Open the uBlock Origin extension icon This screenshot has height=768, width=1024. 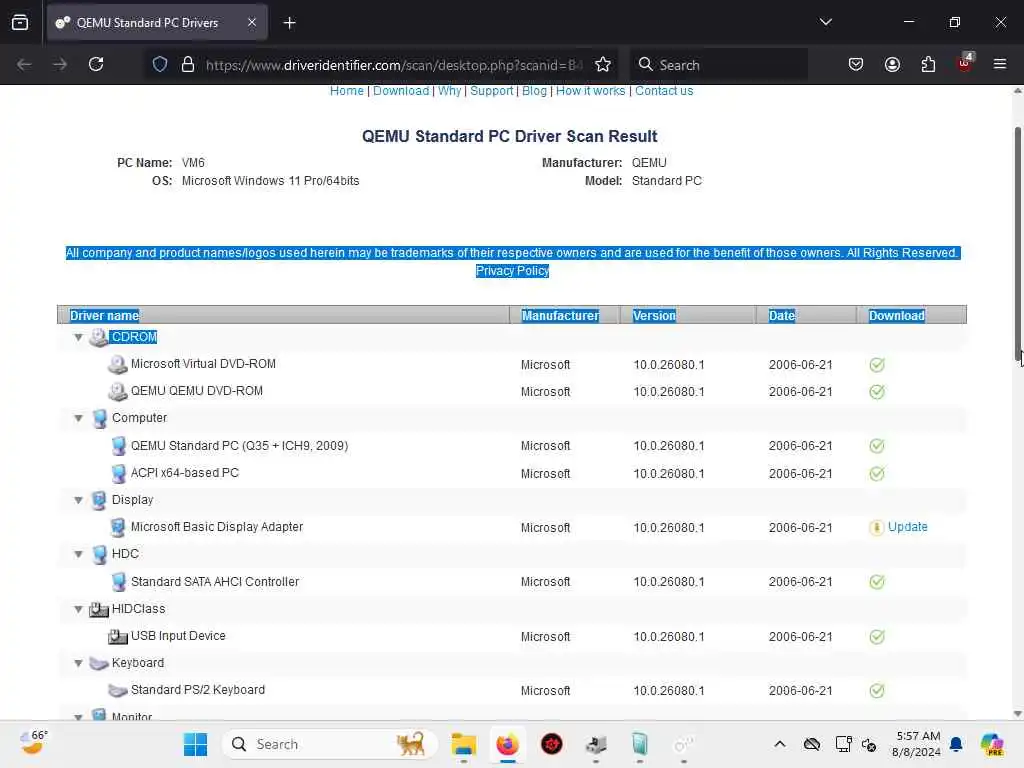click(x=965, y=63)
